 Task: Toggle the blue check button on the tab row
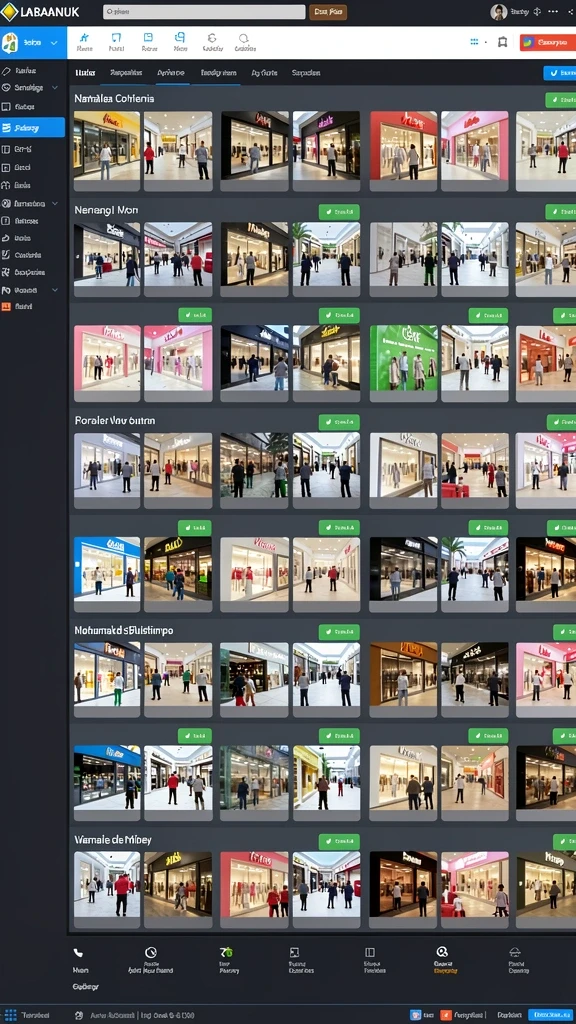560,73
